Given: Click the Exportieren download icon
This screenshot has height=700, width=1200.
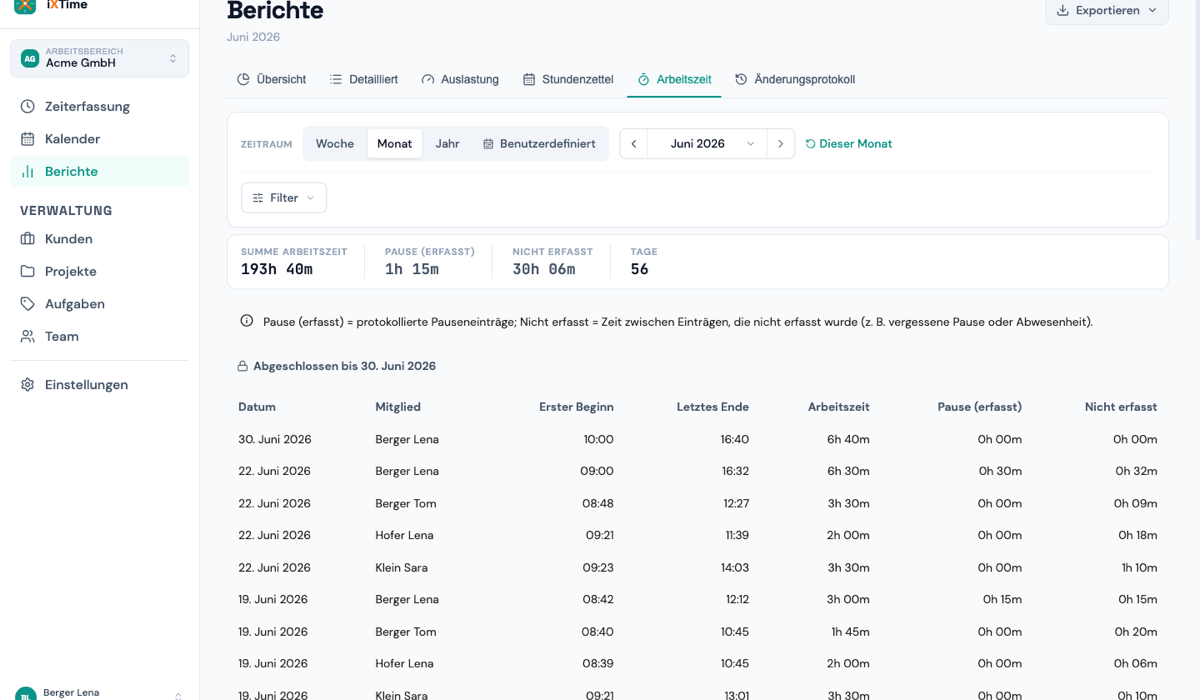Looking at the screenshot, I should tap(1063, 10).
